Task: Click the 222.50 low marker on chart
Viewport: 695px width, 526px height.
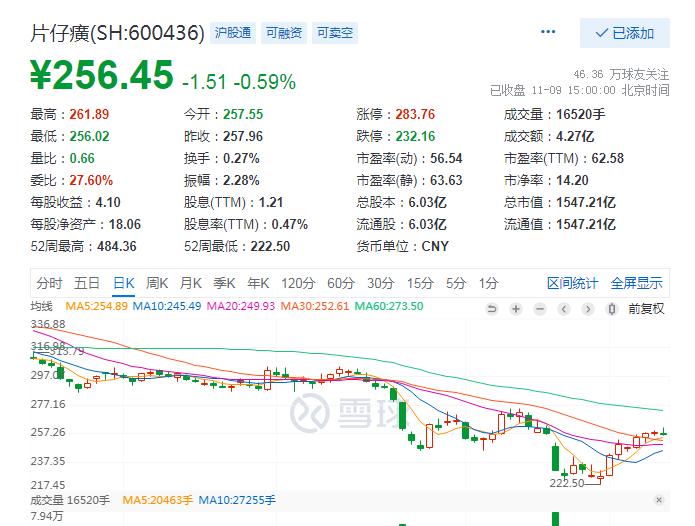Action: [x=567, y=483]
